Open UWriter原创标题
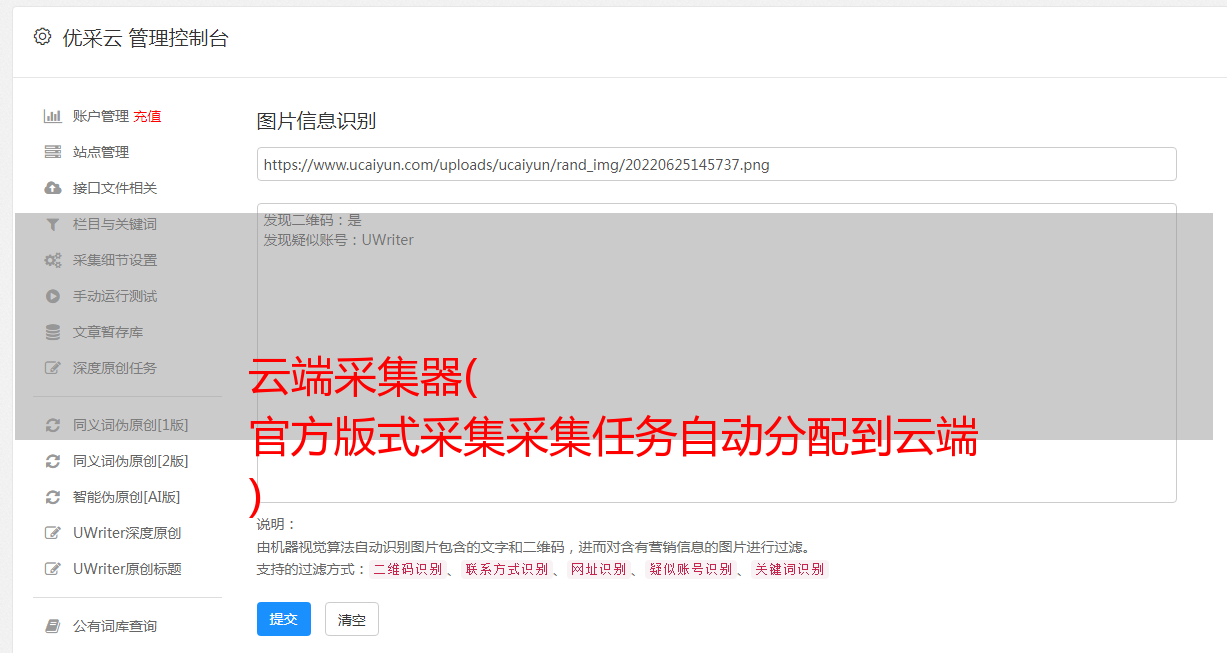Viewport: 1227px width, 653px height. coord(127,569)
